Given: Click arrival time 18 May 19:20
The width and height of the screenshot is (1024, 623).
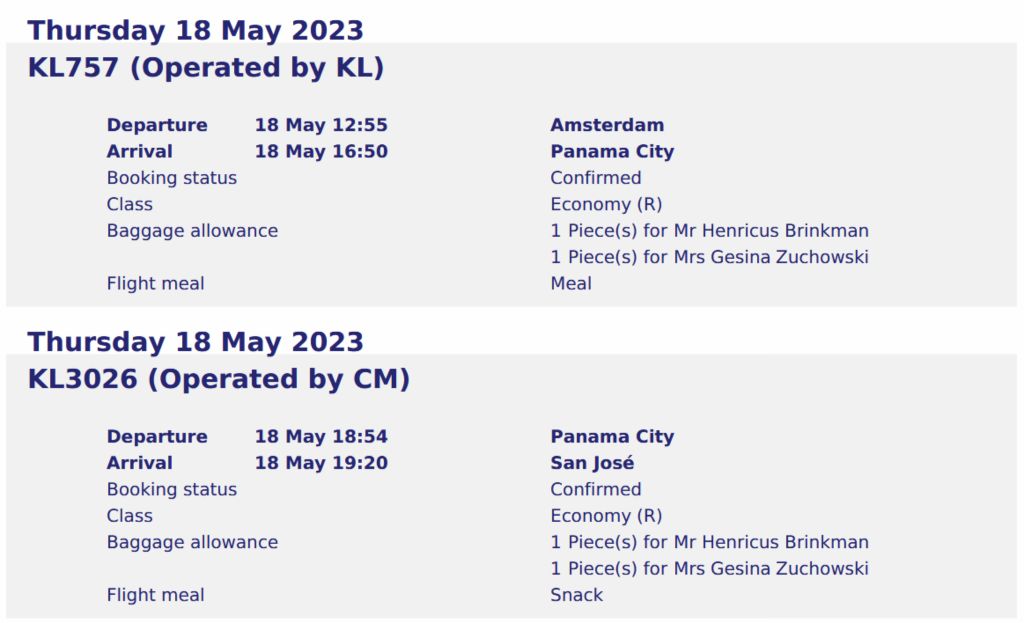Looking at the screenshot, I should pos(321,463).
